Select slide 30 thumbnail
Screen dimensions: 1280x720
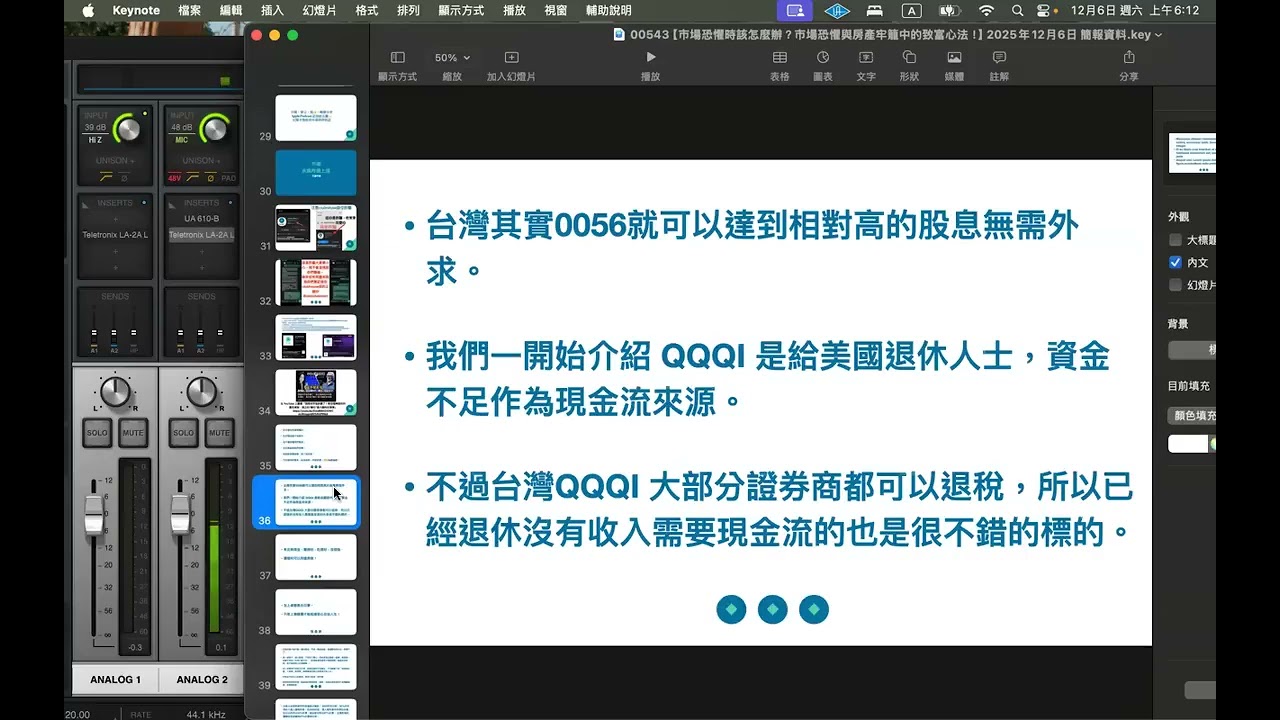pyautogui.click(x=316, y=173)
